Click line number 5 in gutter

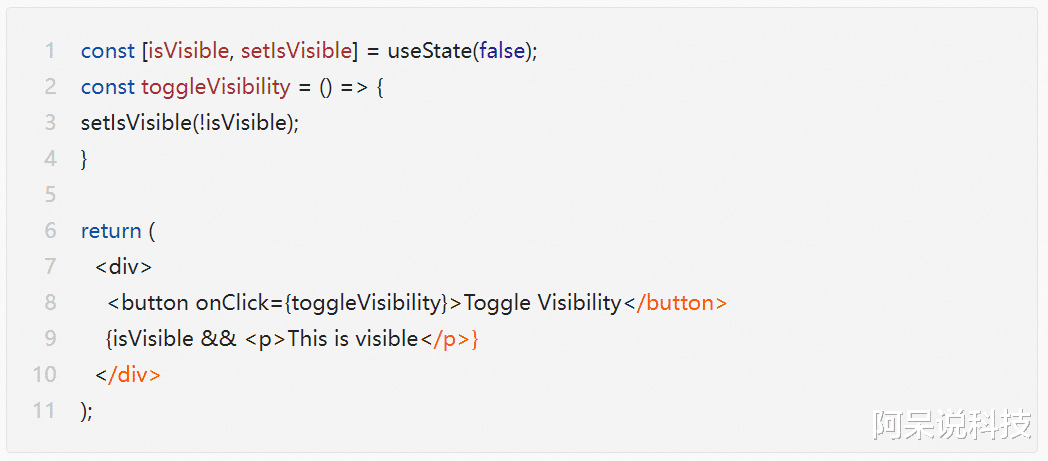[x=50, y=195]
